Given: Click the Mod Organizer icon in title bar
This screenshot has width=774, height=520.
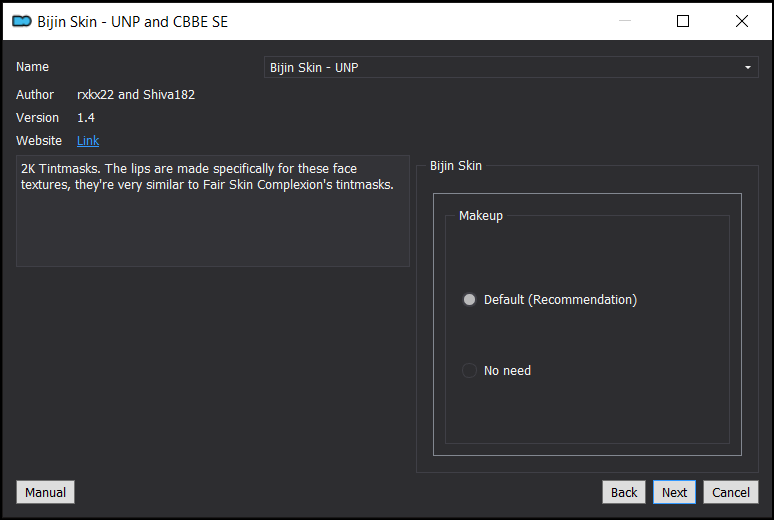Looking at the screenshot, I should [22, 21].
